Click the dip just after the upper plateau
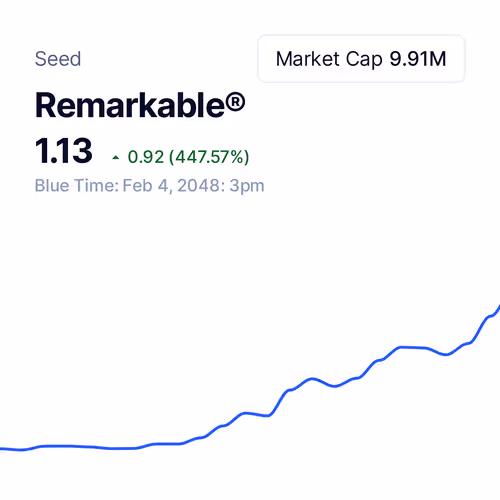This screenshot has width=500, height=500. click(446, 354)
